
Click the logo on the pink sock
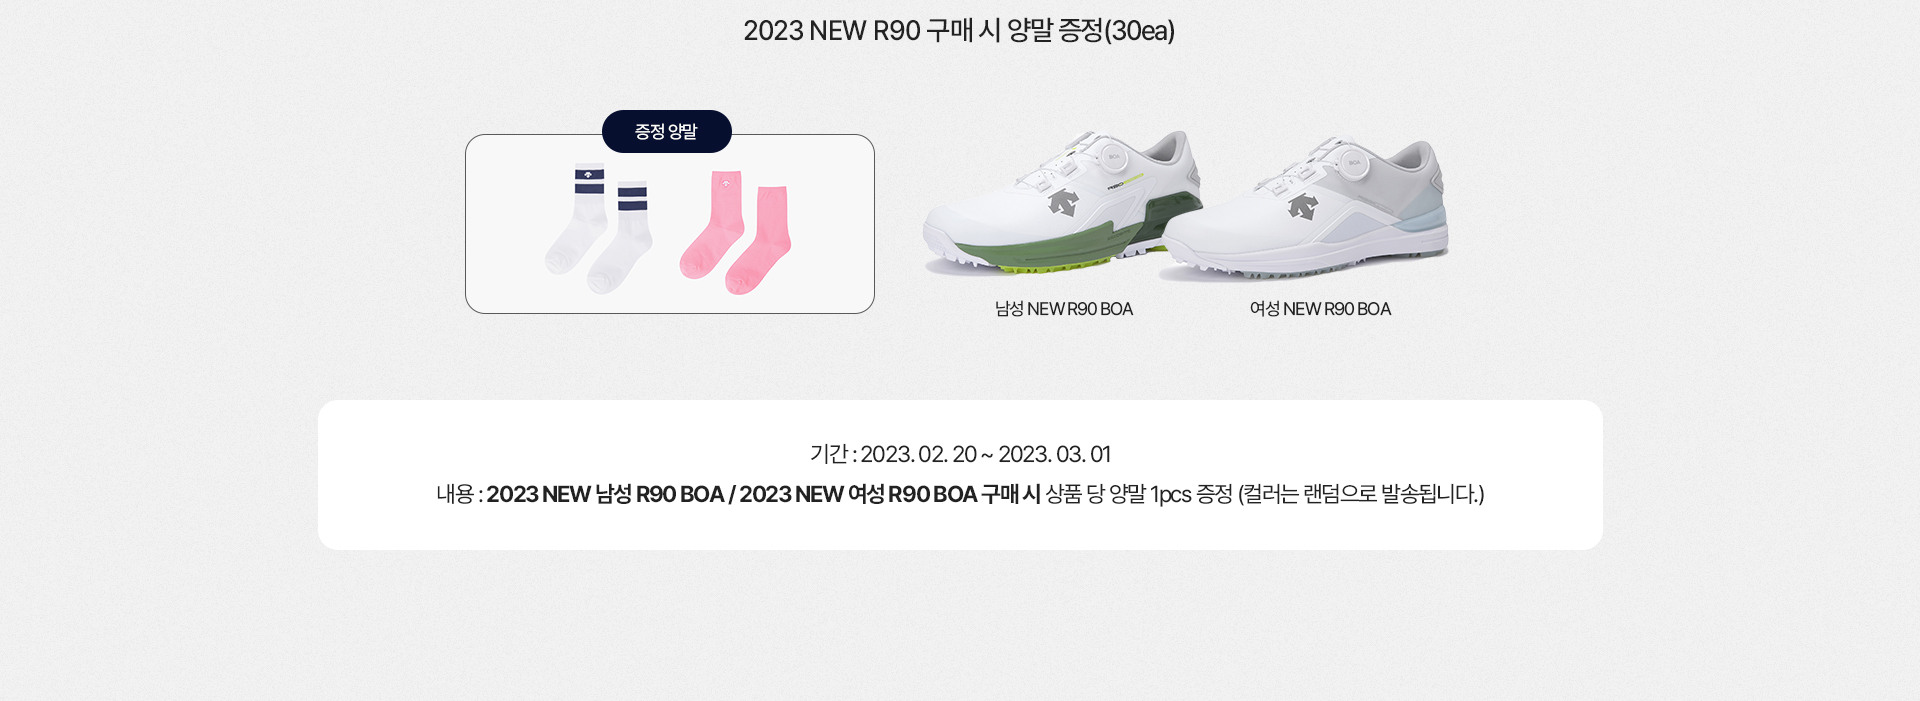tap(725, 183)
